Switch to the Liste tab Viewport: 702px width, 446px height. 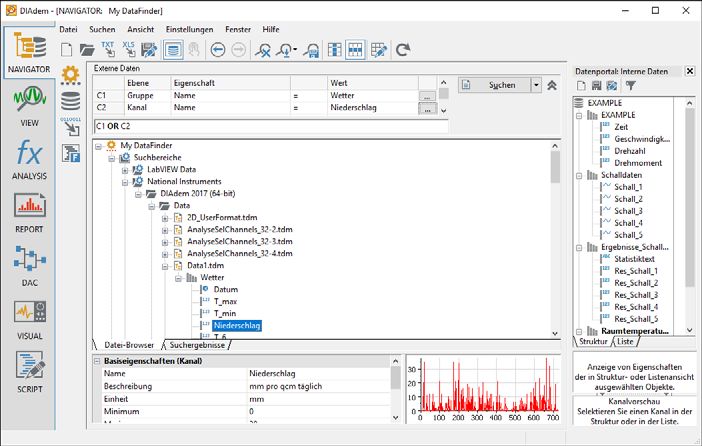click(x=625, y=341)
